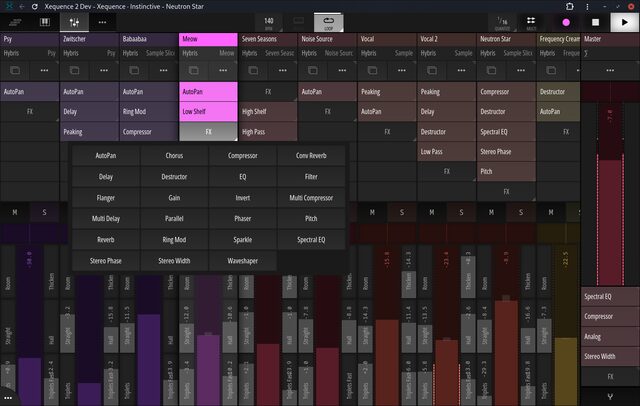Select the Seven Seasons track name header
The height and width of the screenshot is (406, 640).
(268, 39)
